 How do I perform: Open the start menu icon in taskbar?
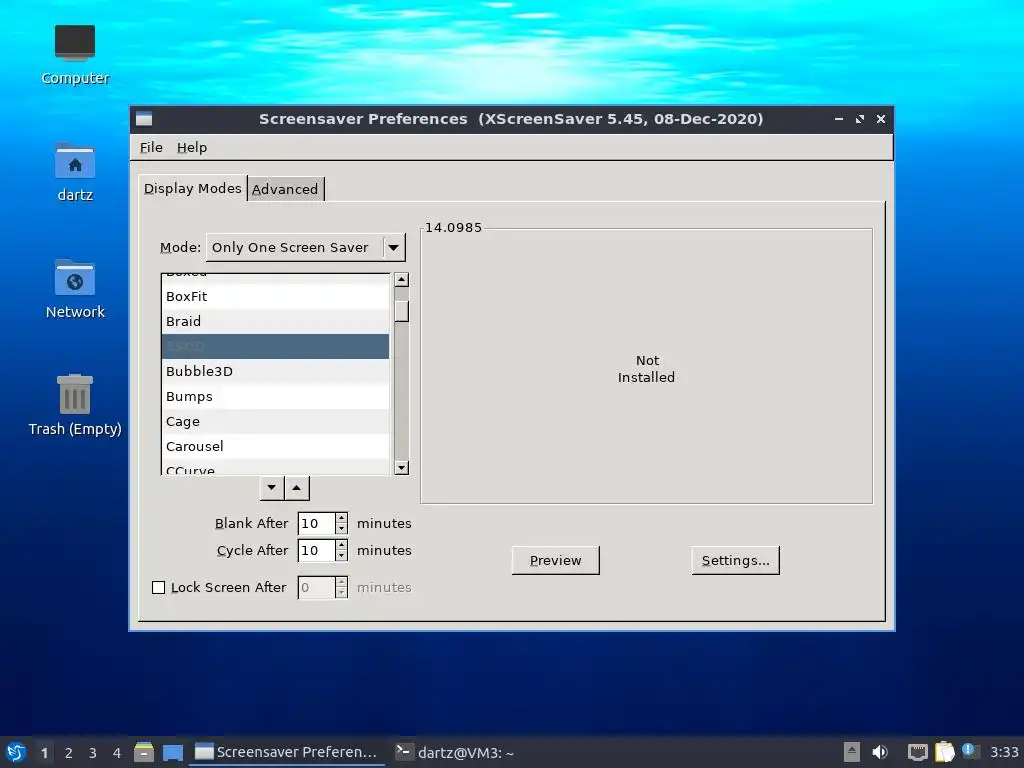(x=16, y=752)
